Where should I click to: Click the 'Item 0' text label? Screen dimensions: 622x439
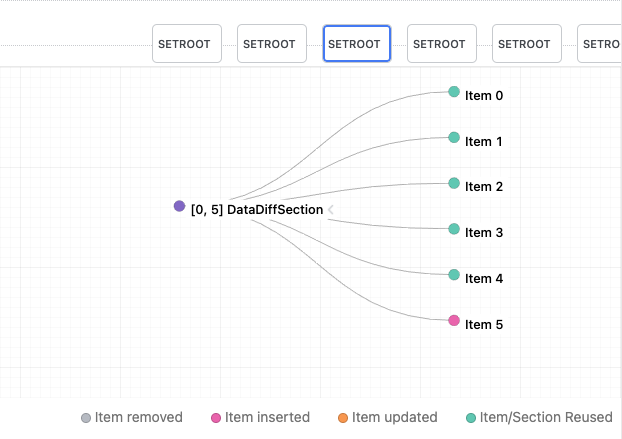(484, 96)
